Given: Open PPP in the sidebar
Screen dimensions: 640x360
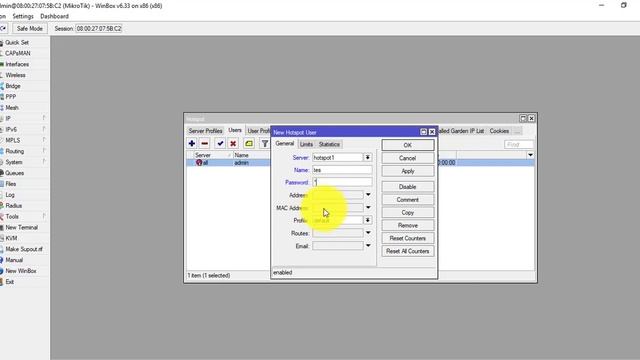Looking at the screenshot, I should [11, 97].
